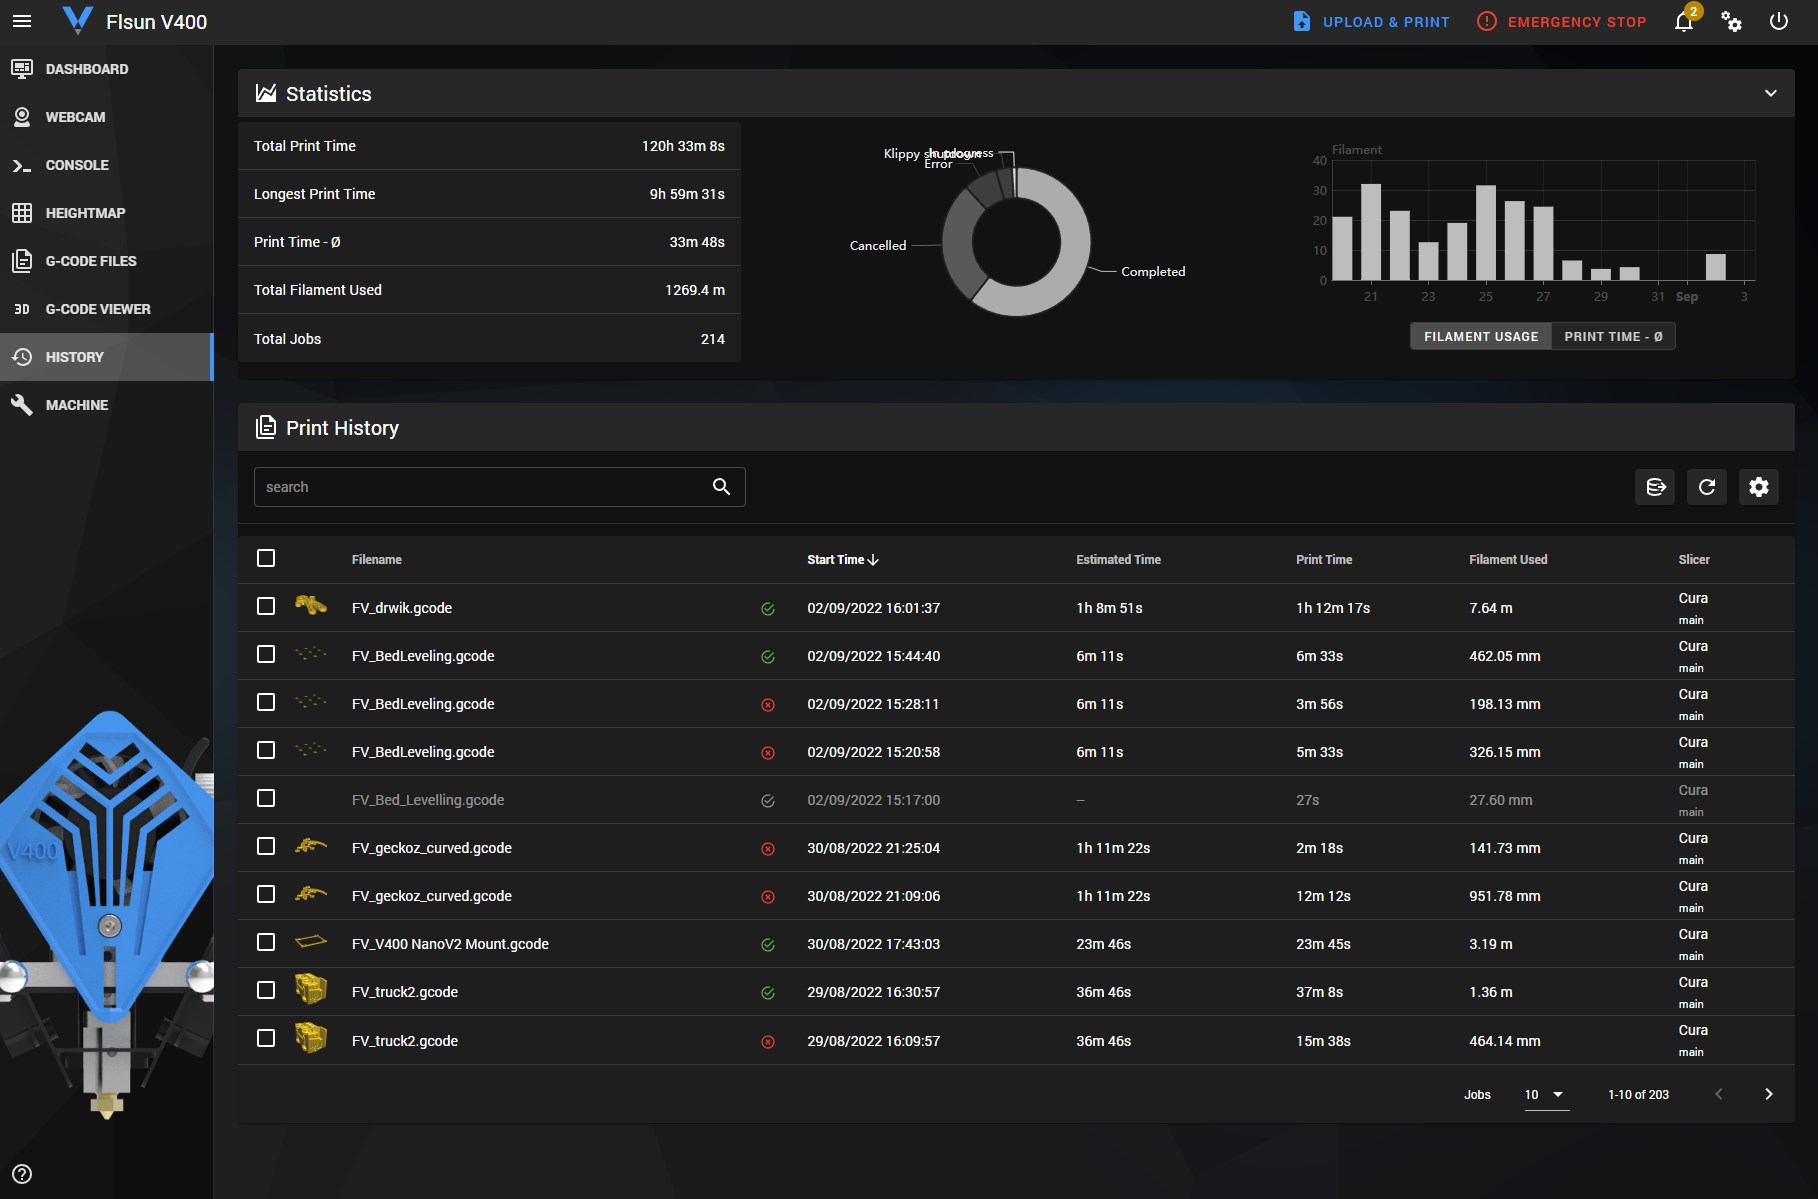This screenshot has width=1818, height=1199.
Task: Check FV_V400 NanoV2 Mount.gcode row checkbox
Action: 266,942
